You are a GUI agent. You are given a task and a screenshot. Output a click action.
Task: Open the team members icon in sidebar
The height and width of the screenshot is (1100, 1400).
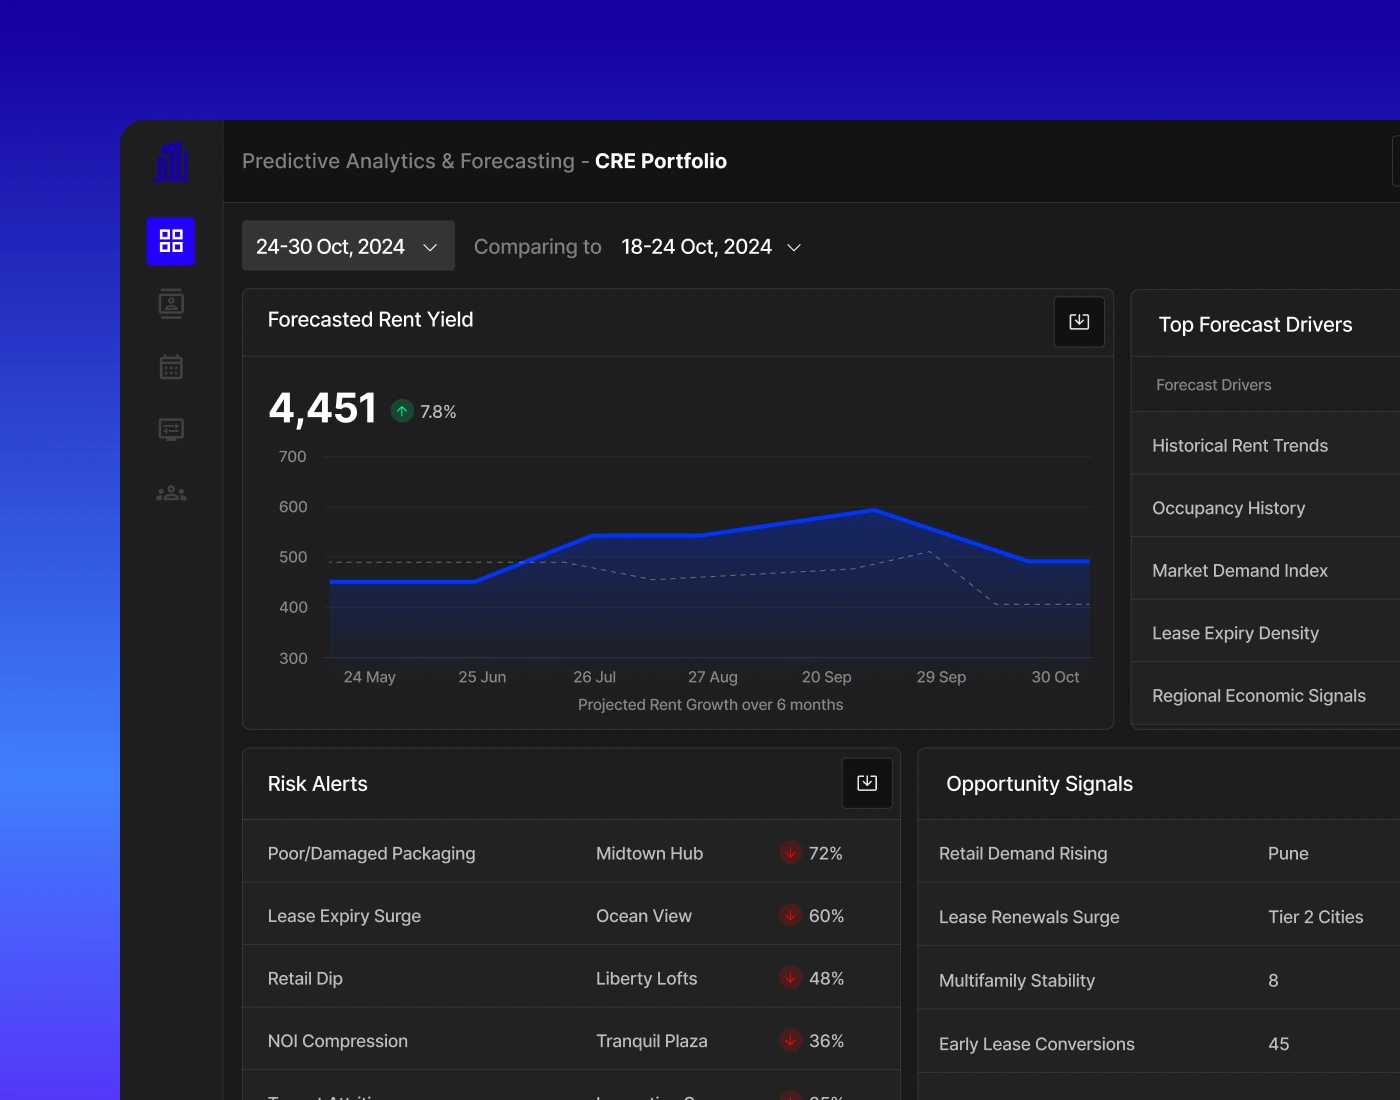pyautogui.click(x=171, y=493)
